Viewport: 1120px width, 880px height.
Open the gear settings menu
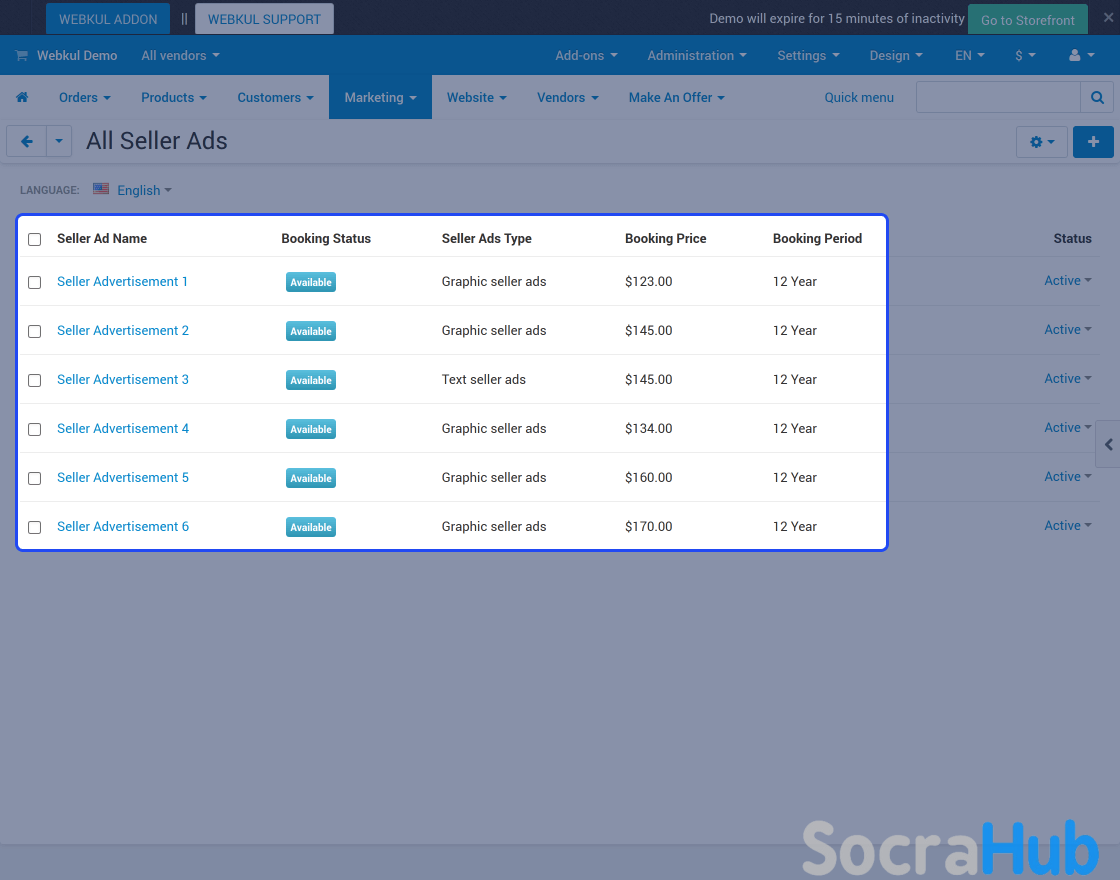[x=1041, y=142]
